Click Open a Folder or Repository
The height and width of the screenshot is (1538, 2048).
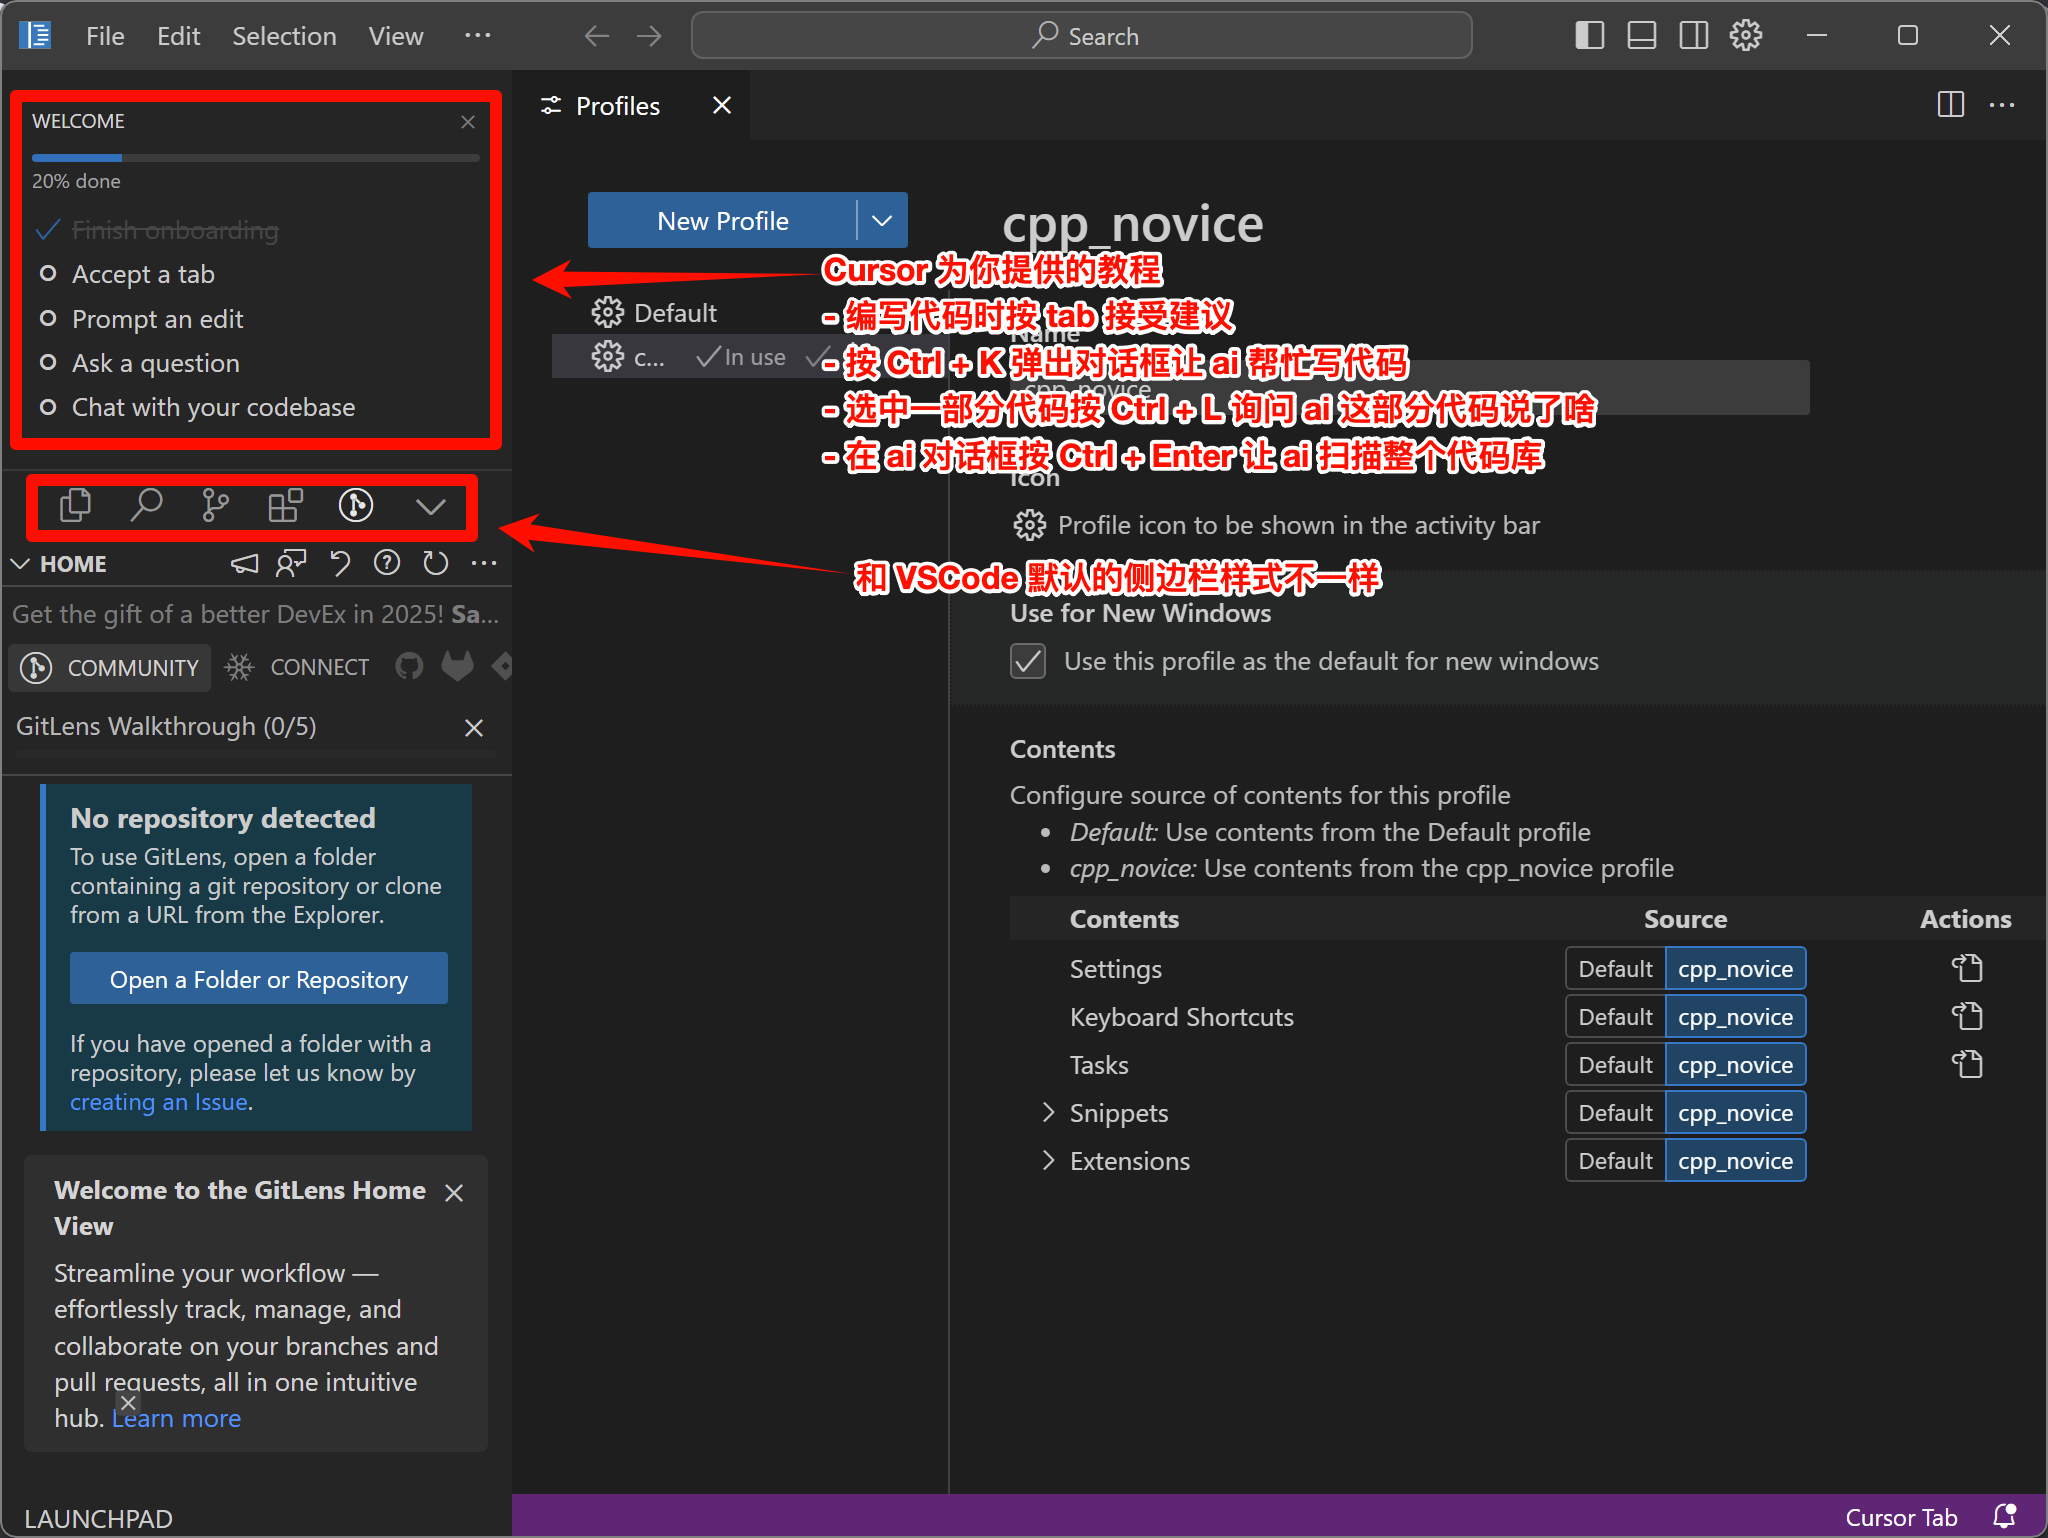click(259, 979)
